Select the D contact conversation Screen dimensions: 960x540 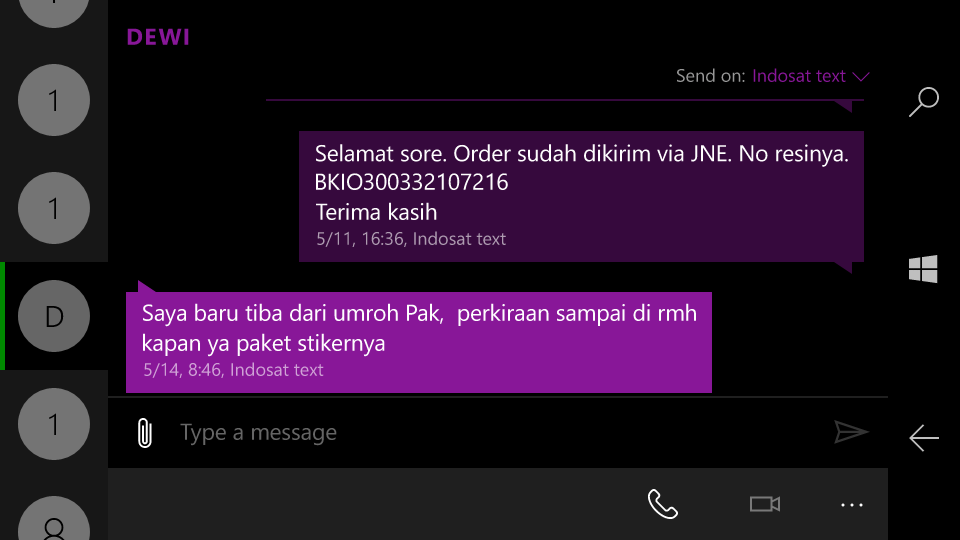[54, 316]
